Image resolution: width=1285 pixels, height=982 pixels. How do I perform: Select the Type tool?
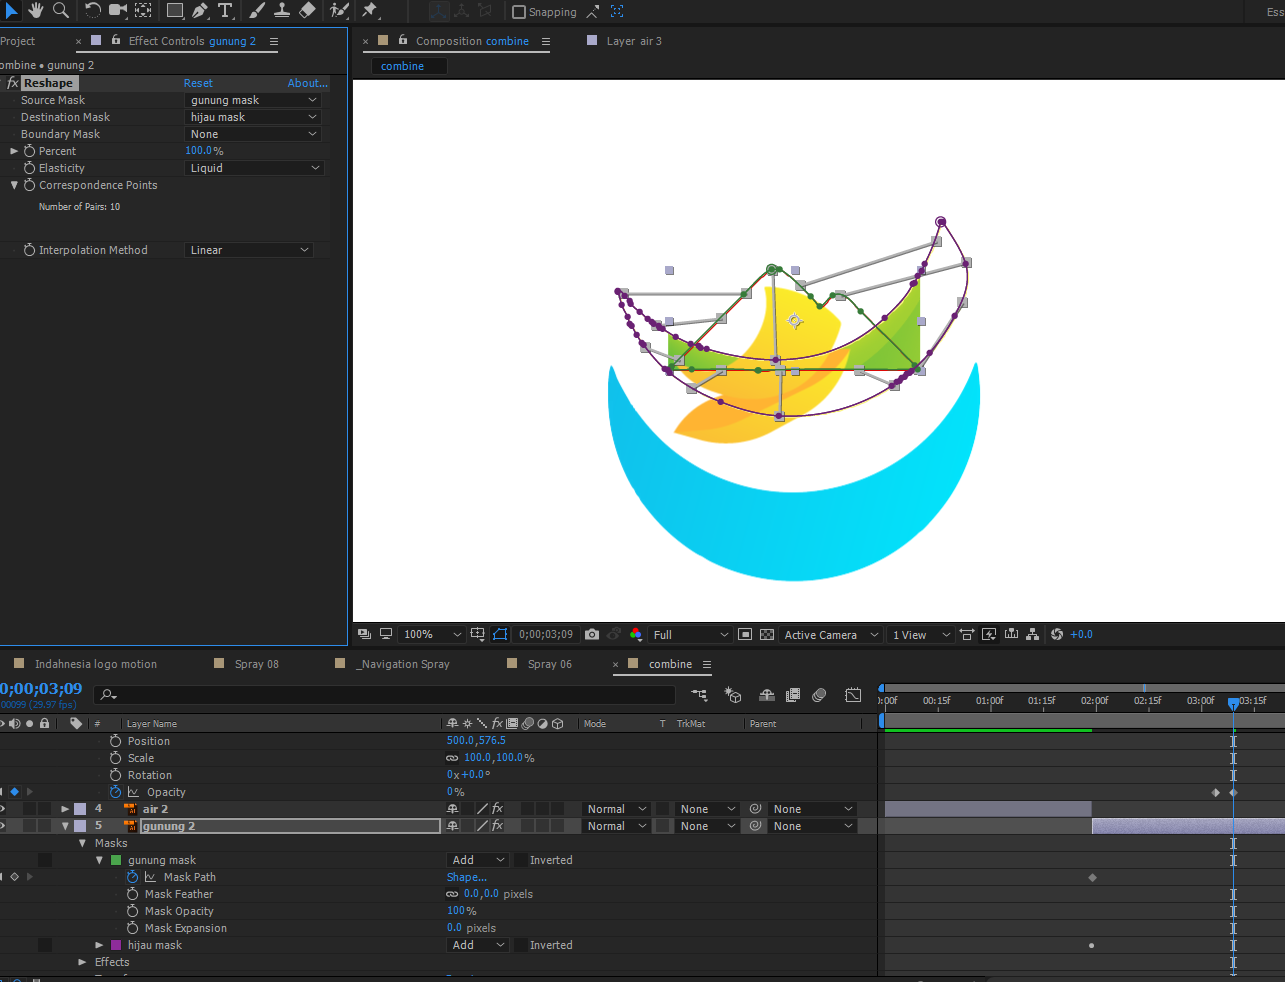pyautogui.click(x=225, y=11)
